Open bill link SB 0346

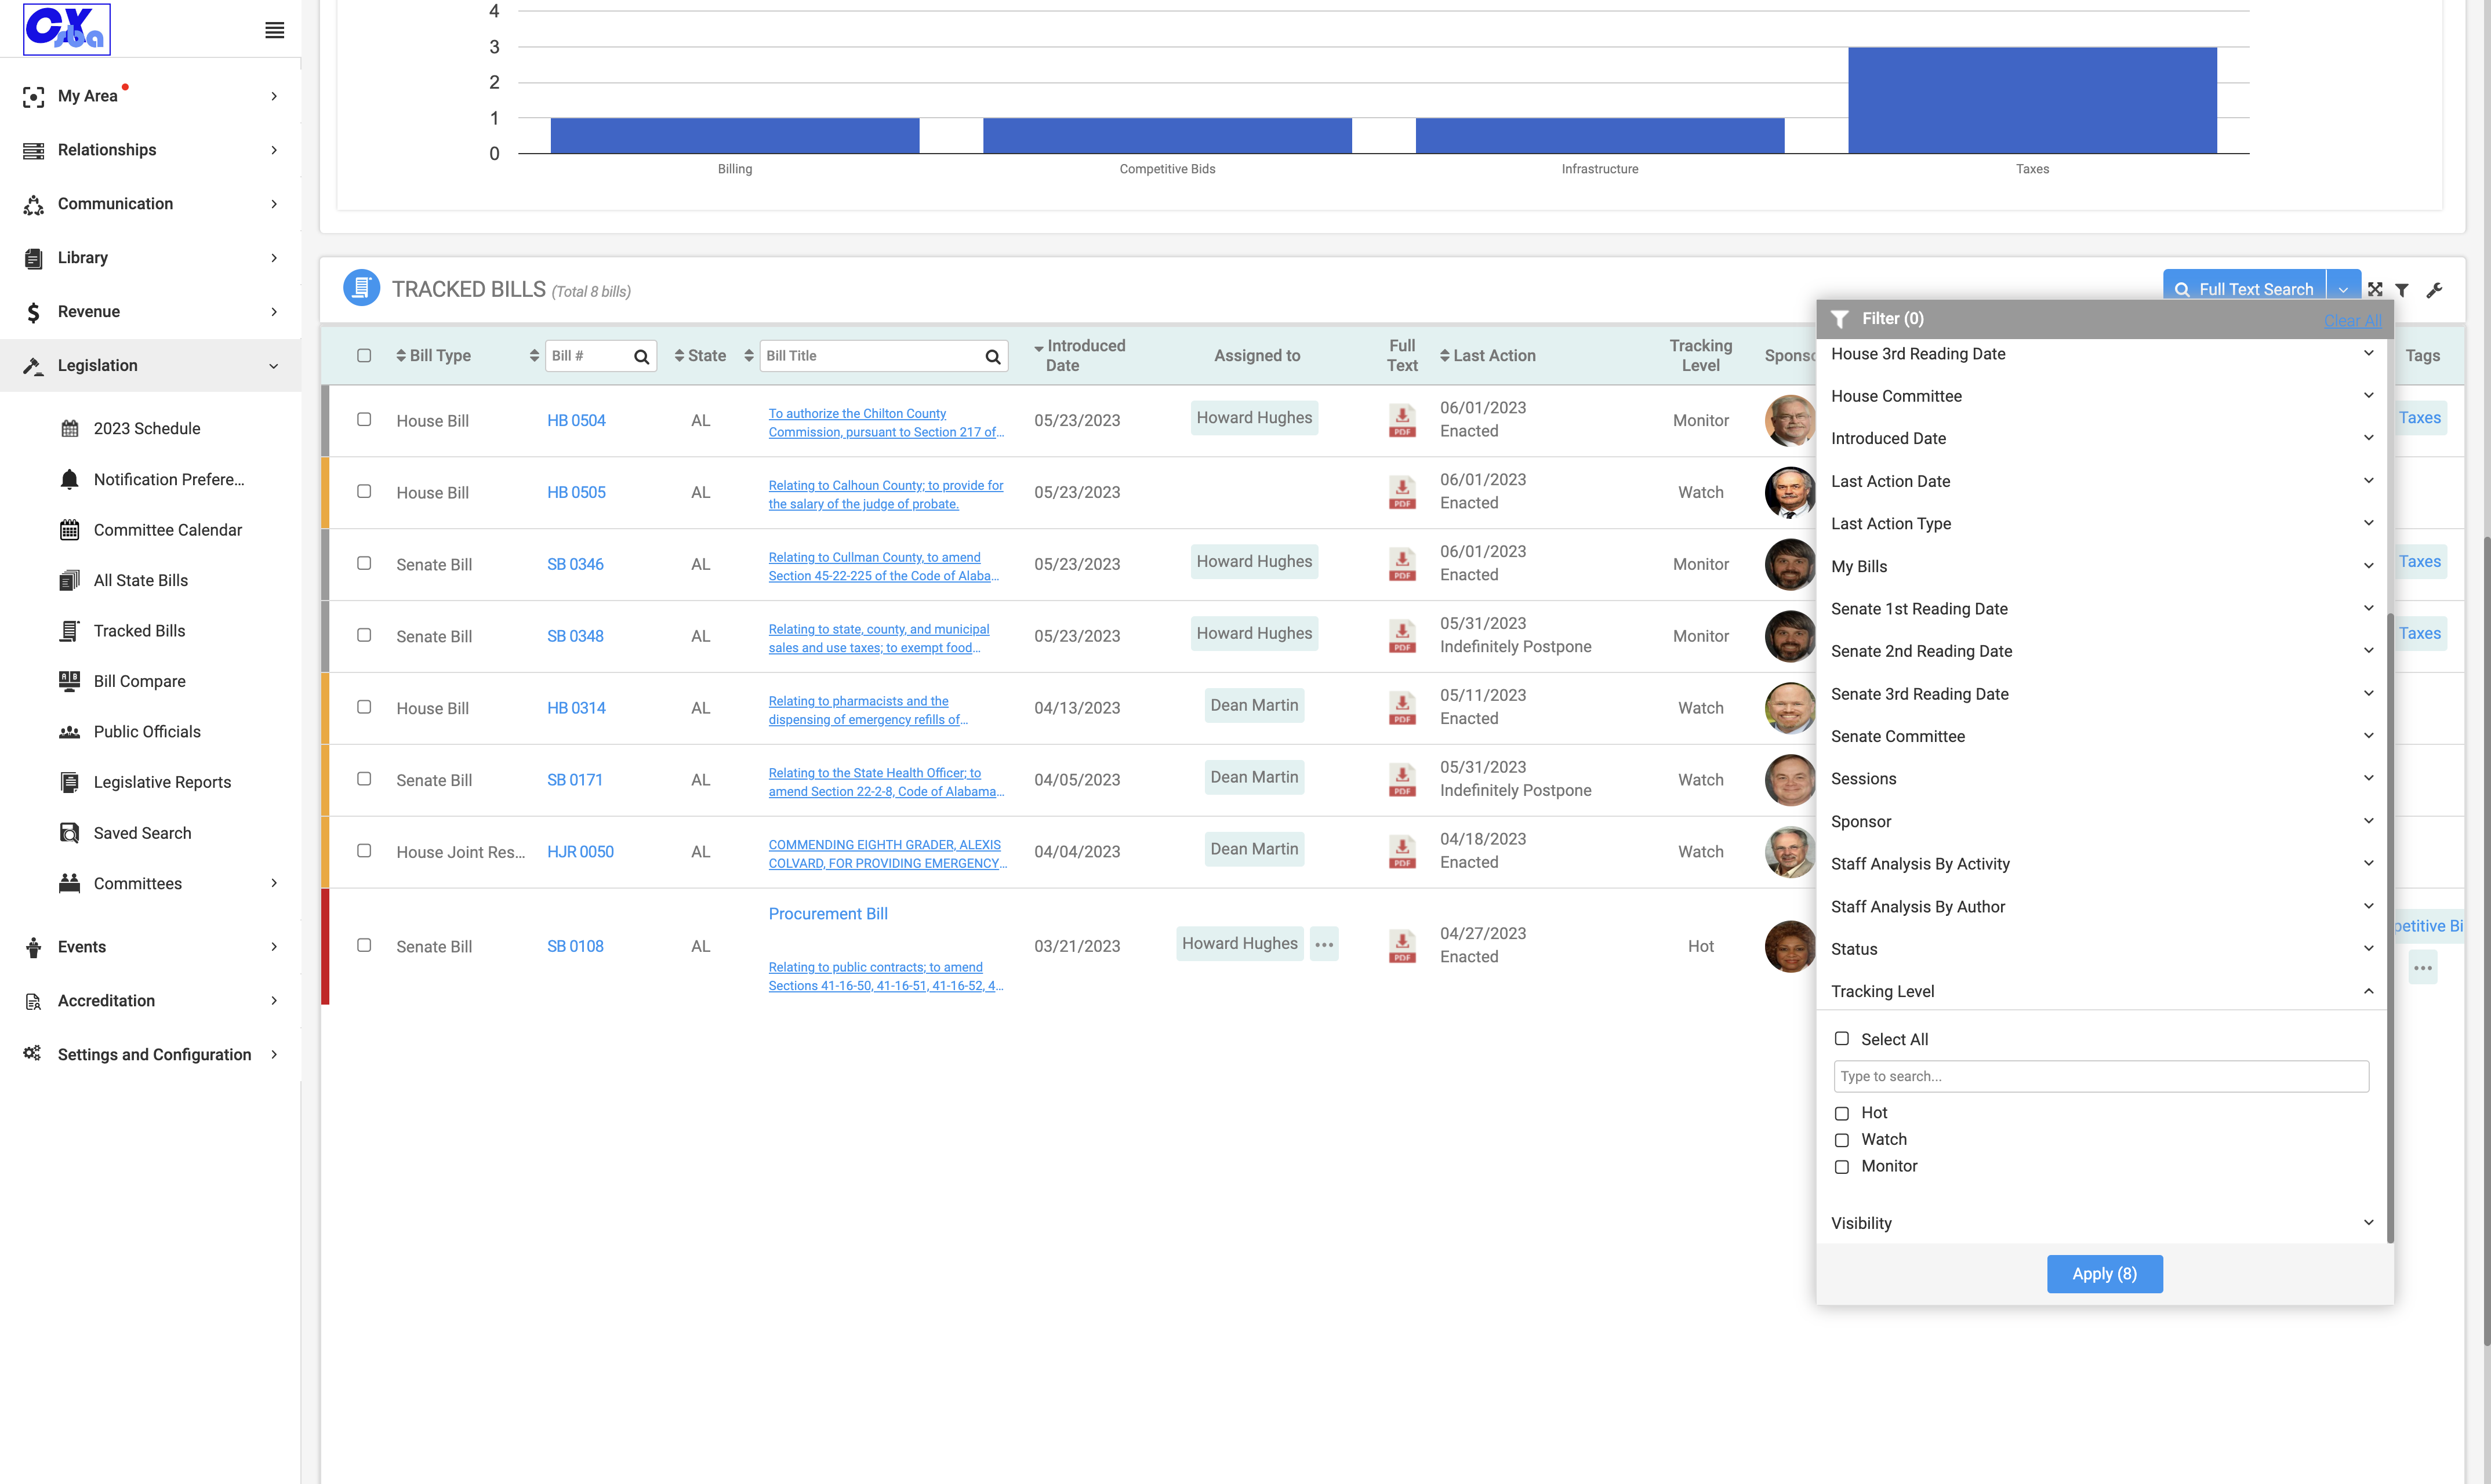pyautogui.click(x=575, y=564)
